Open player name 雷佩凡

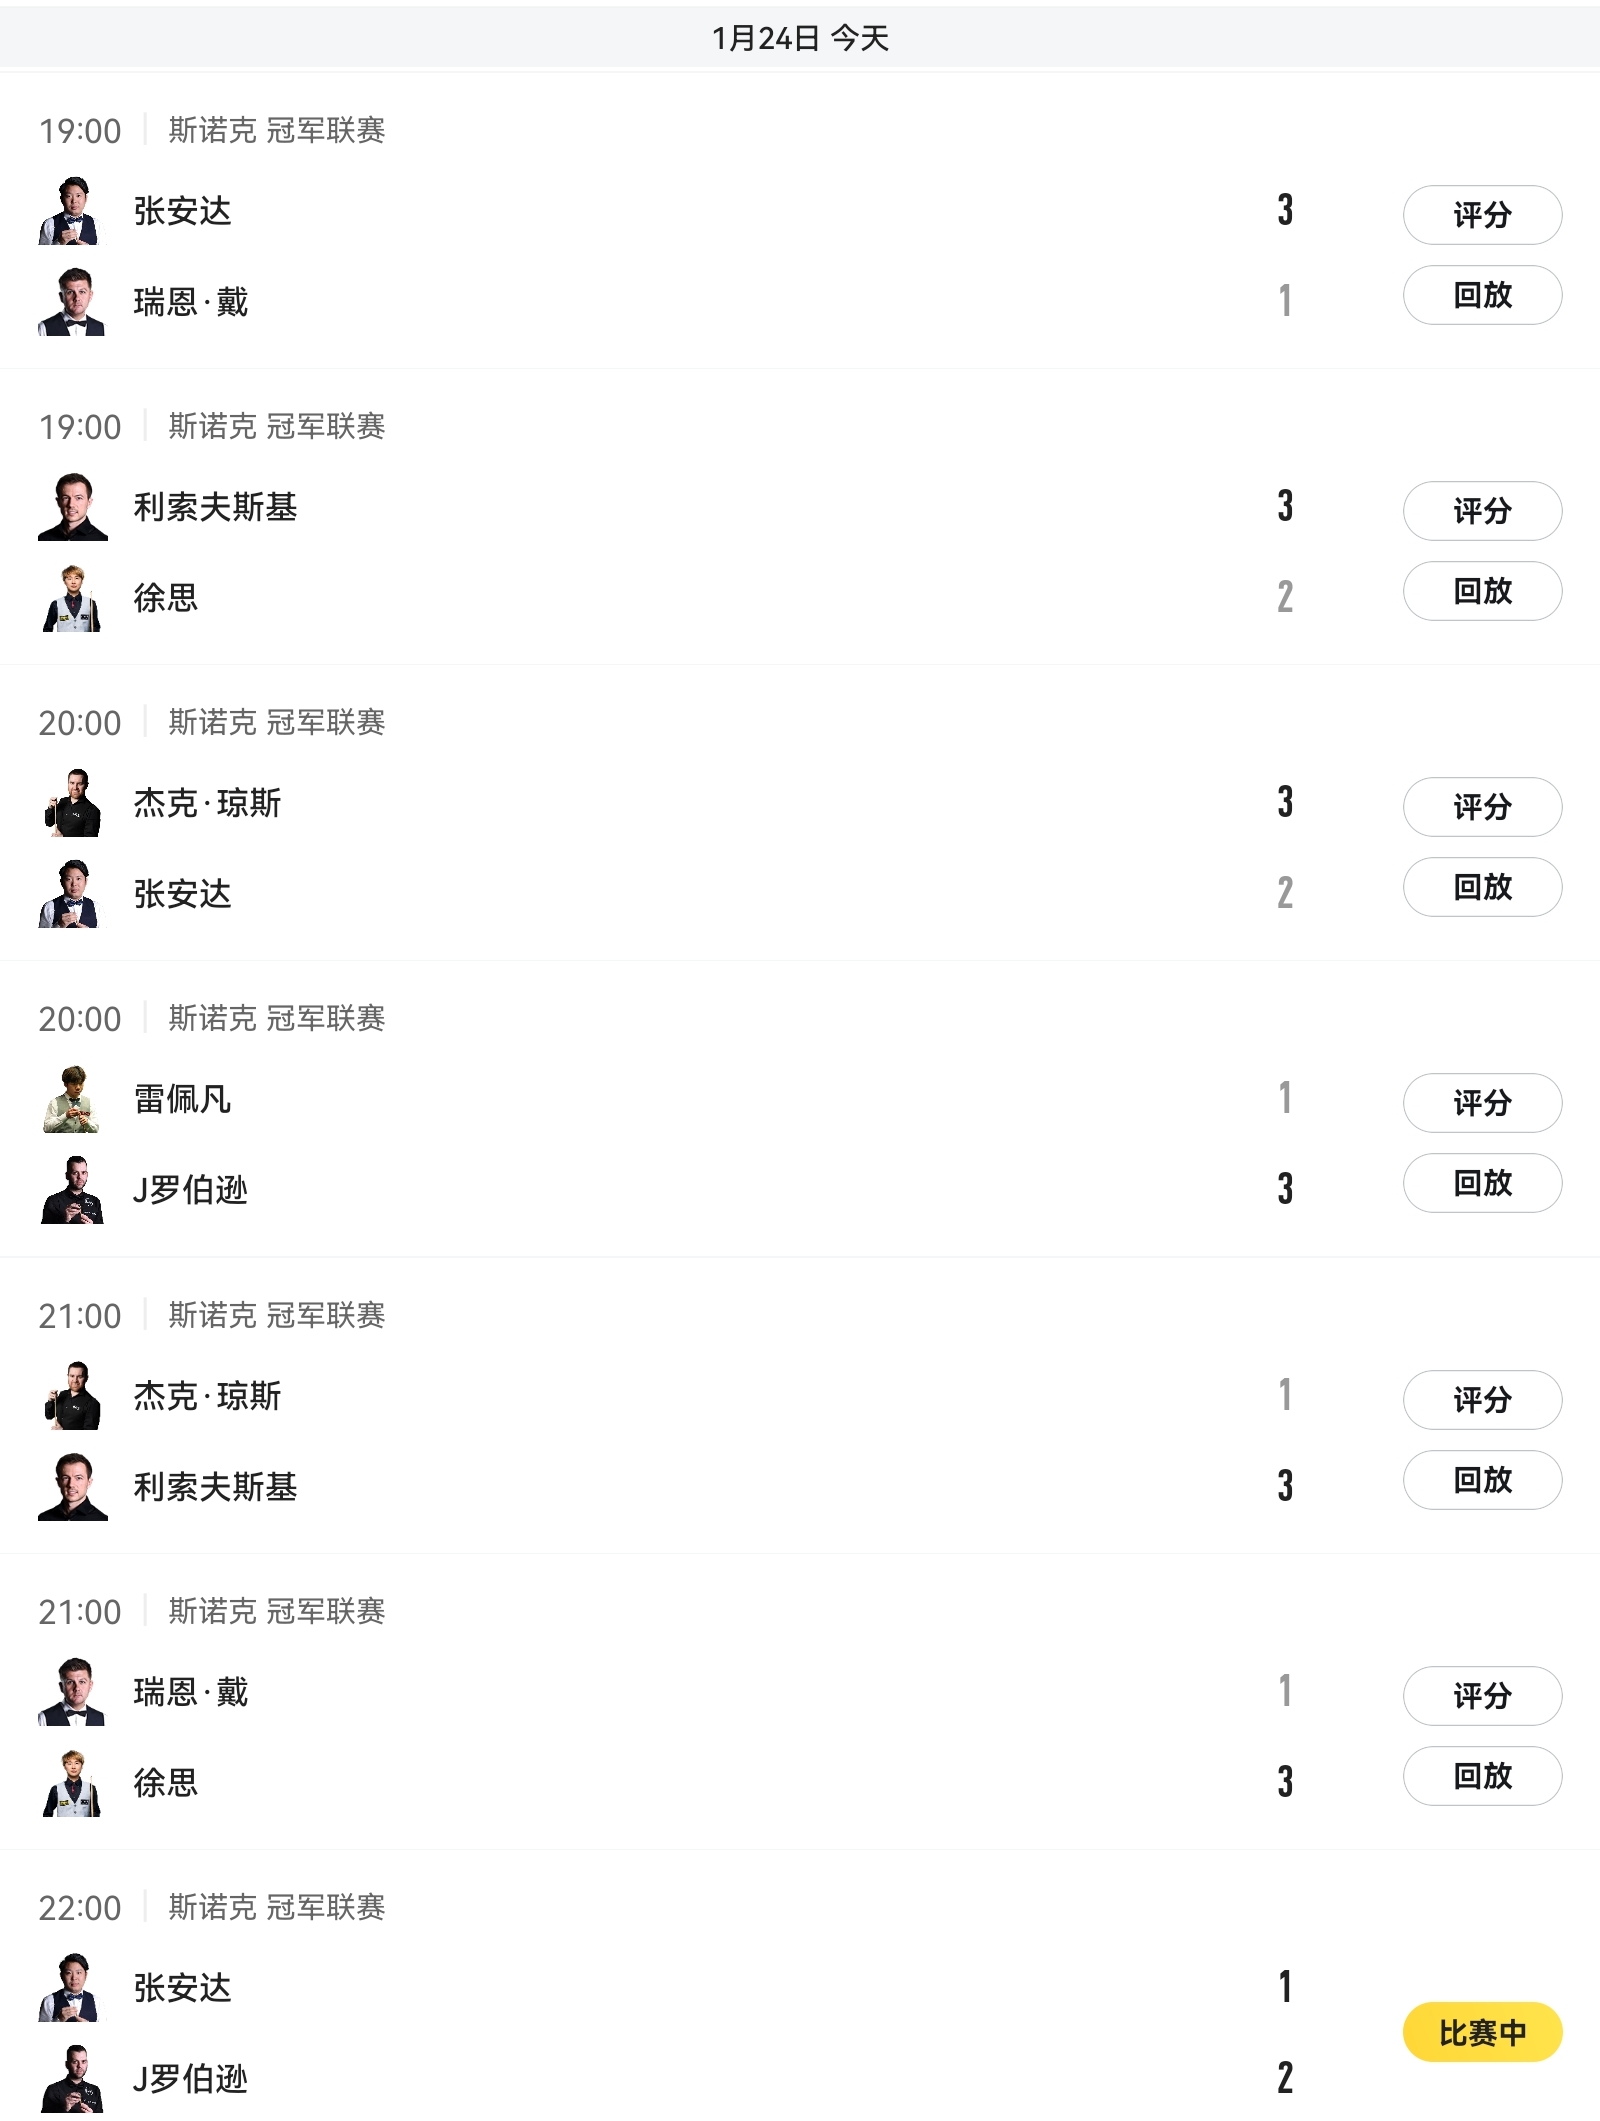[183, 1099]
